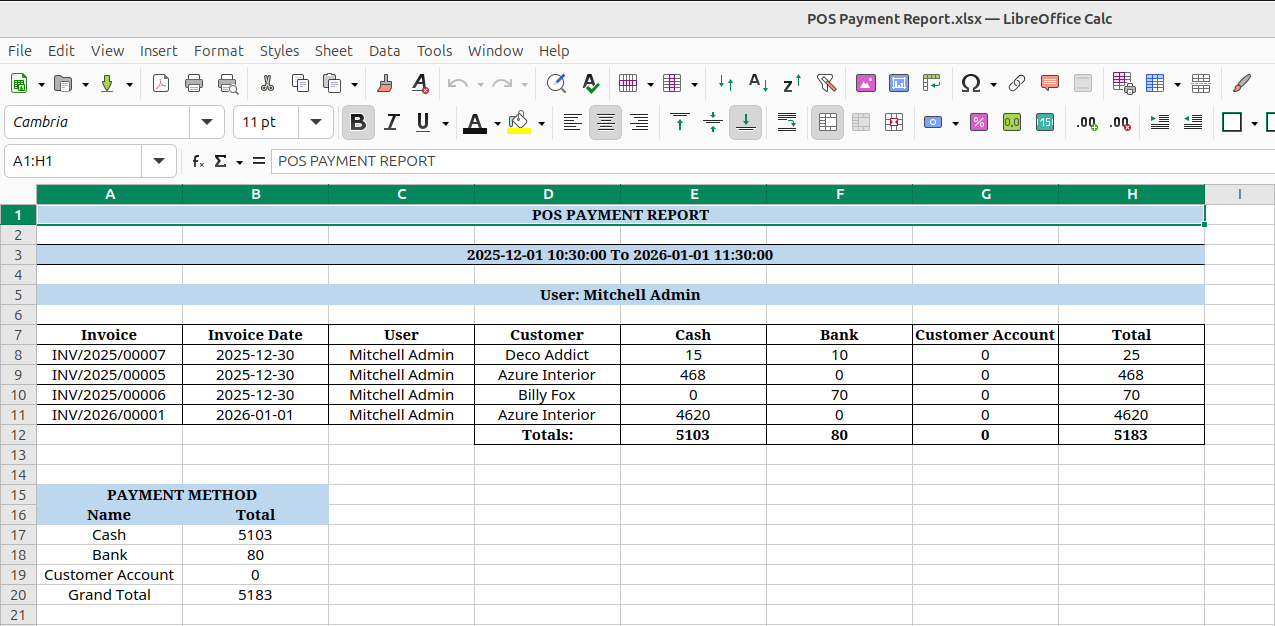Export directly as PDF
The image size is (1275, 626).
[161, 84]
